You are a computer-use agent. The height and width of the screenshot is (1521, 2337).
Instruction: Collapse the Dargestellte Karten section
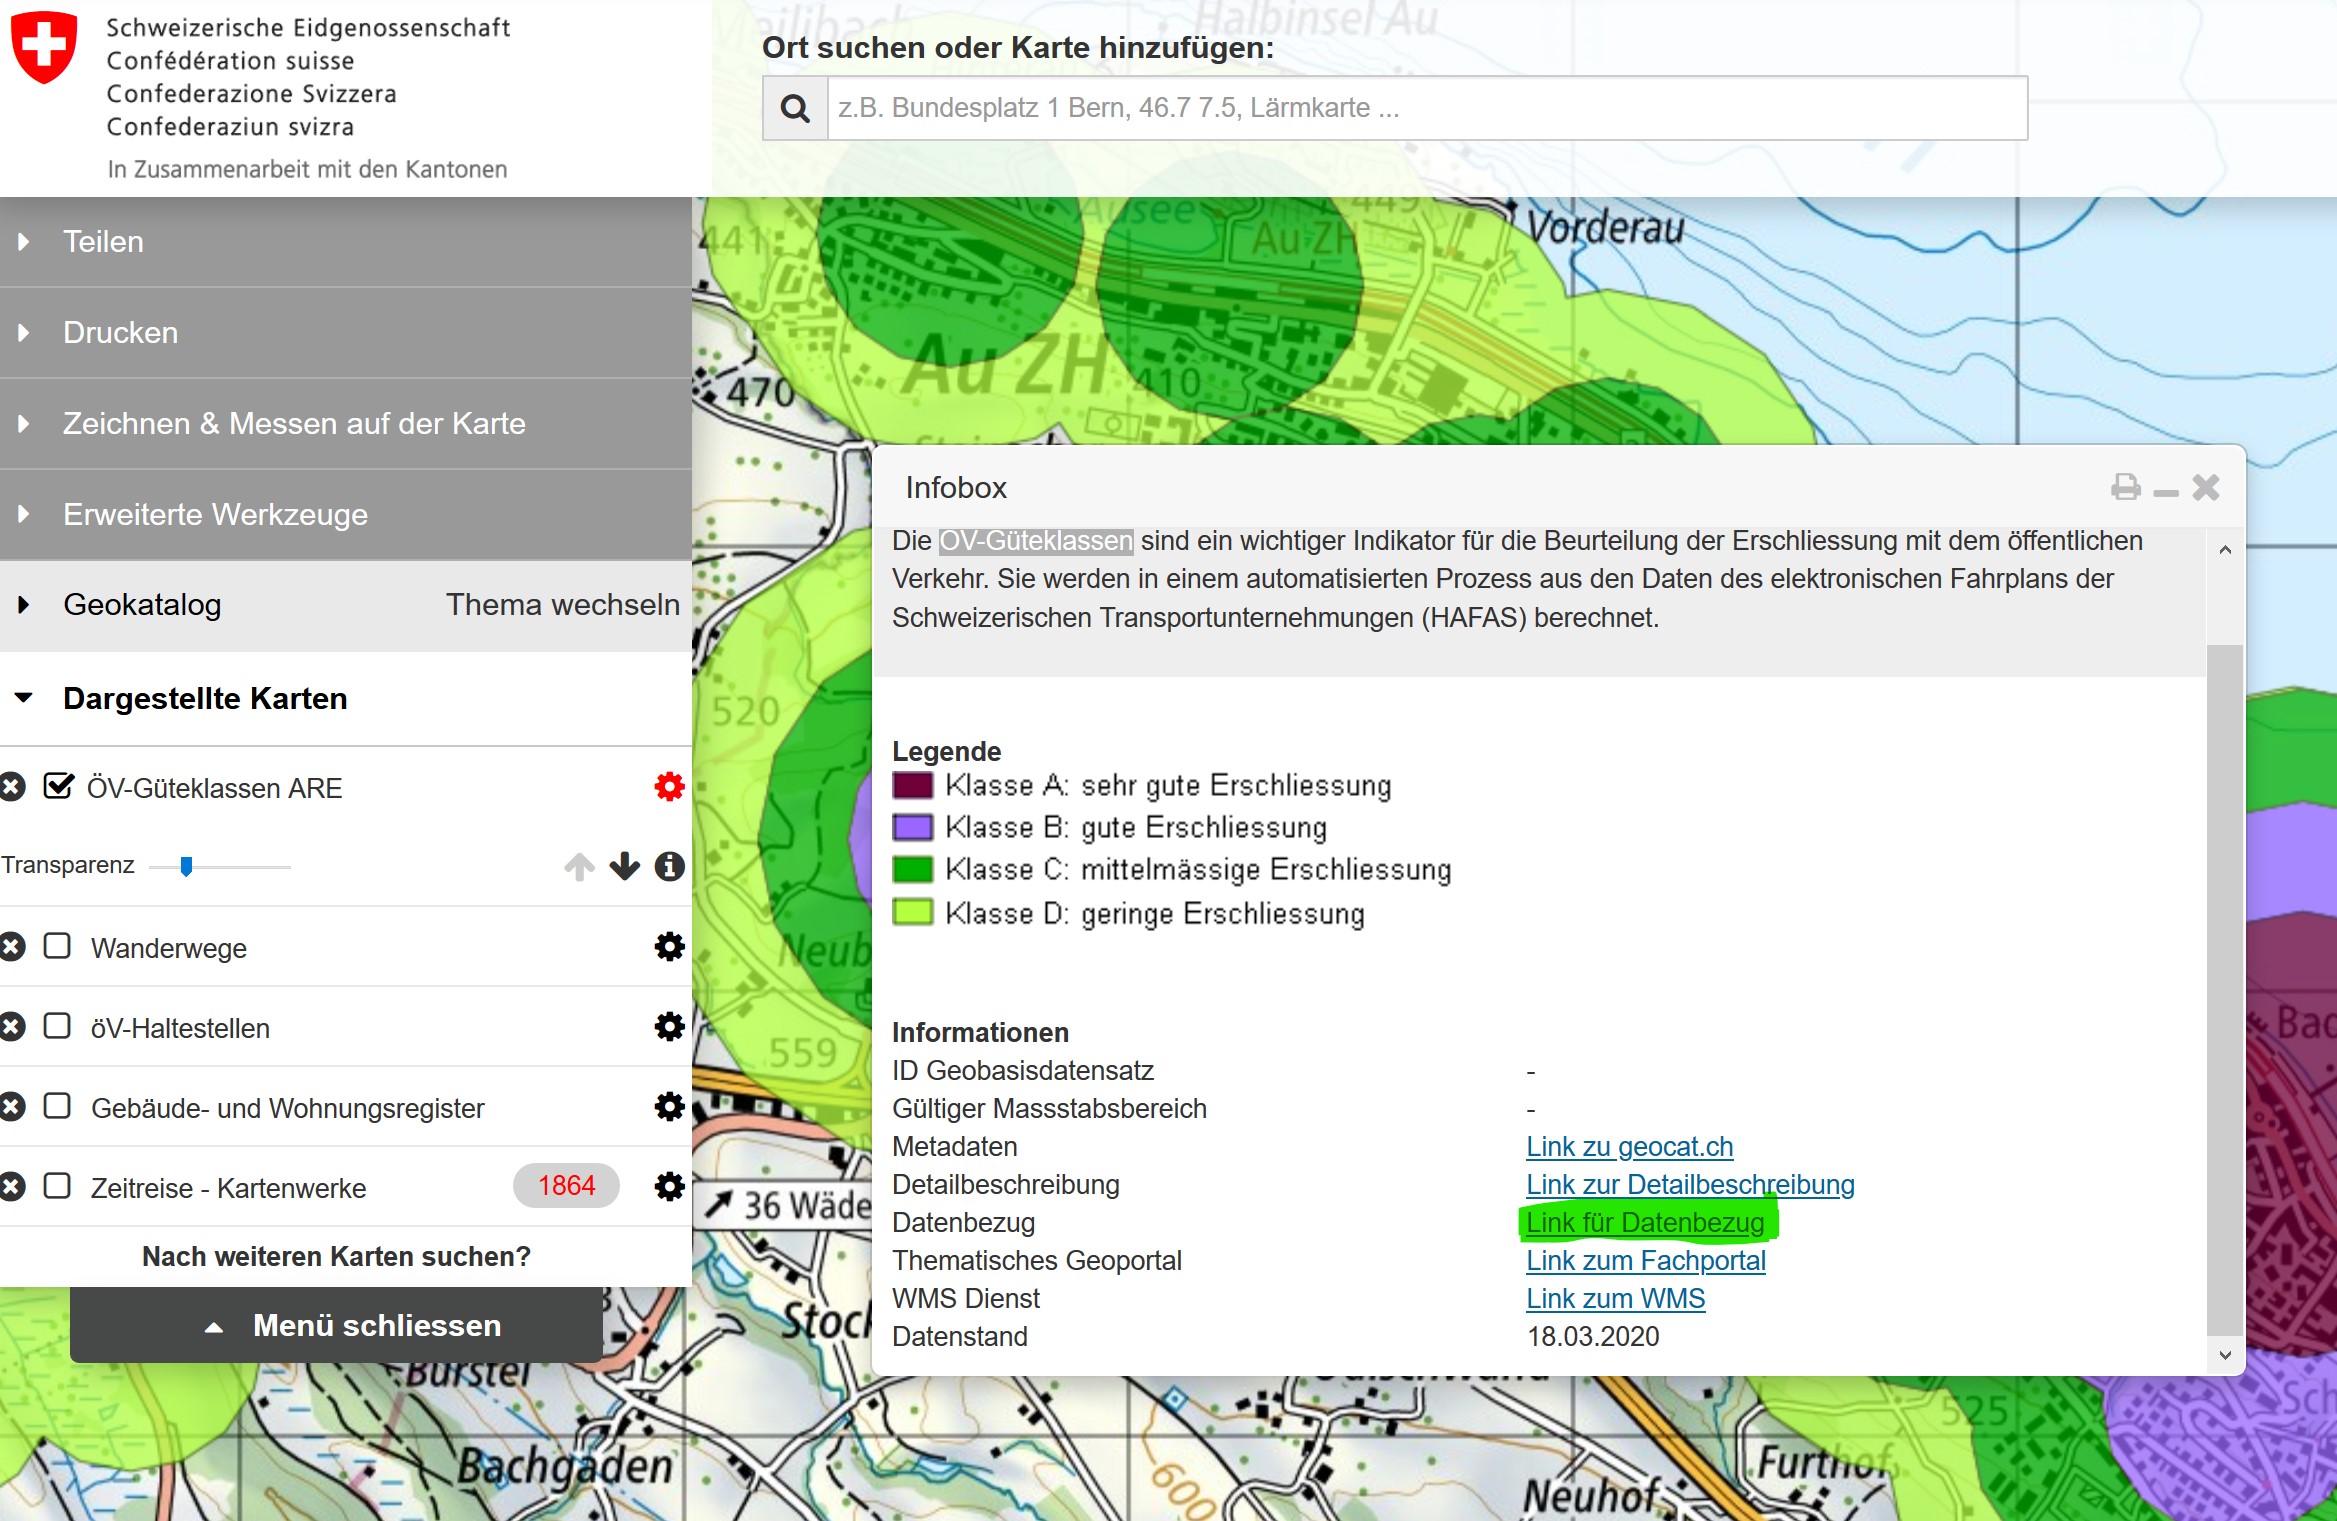tap(204, 699)
